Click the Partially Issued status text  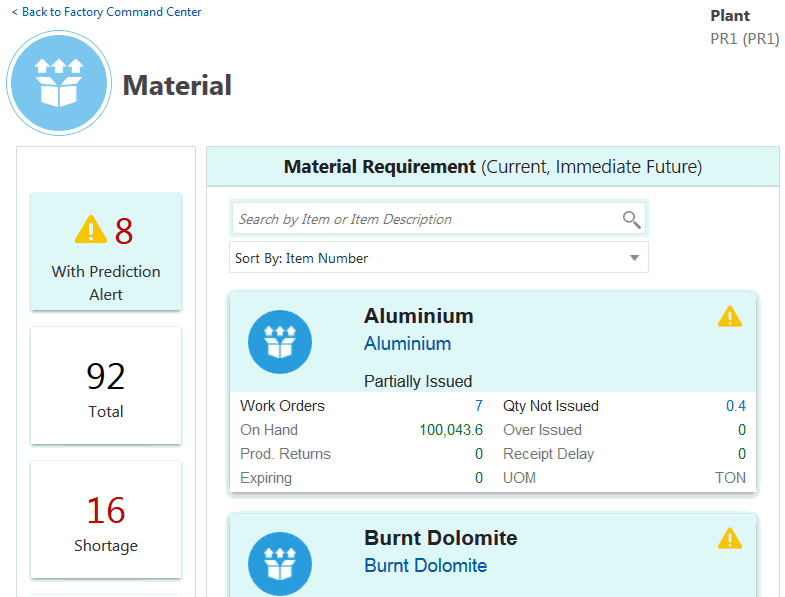pos(418,382)
